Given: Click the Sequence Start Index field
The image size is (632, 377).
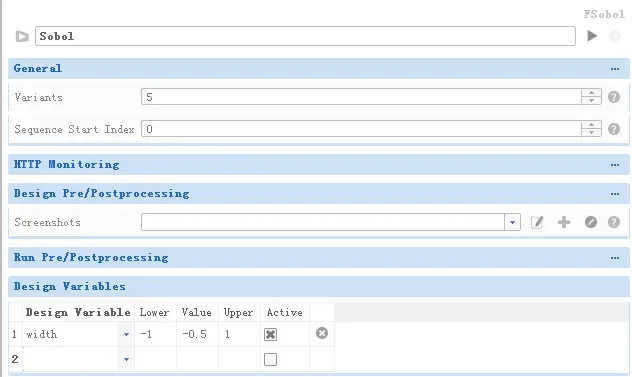Looking at the screenshot, I should [361, 129].
